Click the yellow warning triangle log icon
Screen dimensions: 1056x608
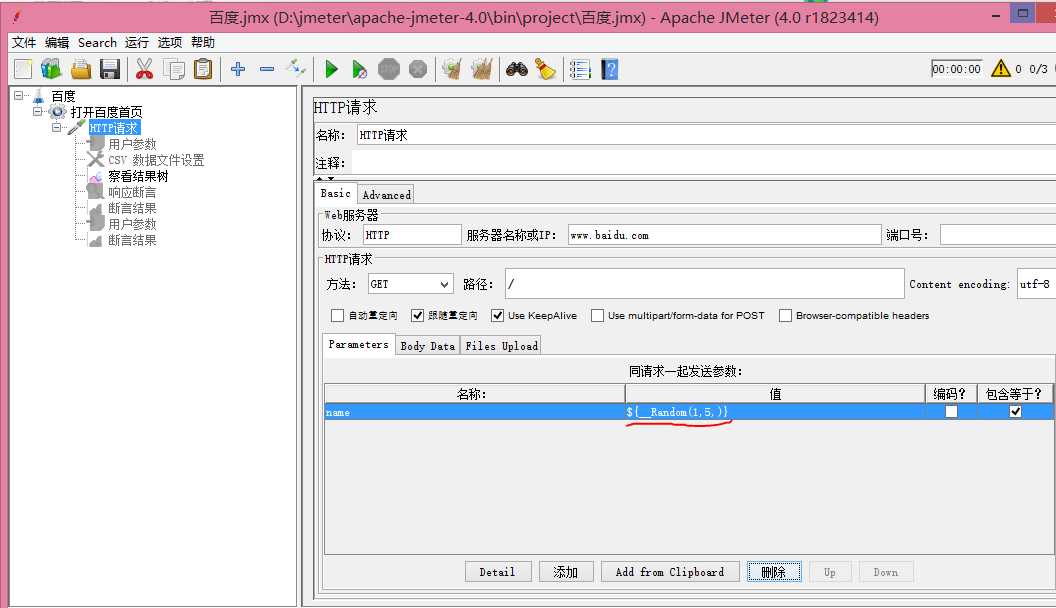tap(1001, 69)
